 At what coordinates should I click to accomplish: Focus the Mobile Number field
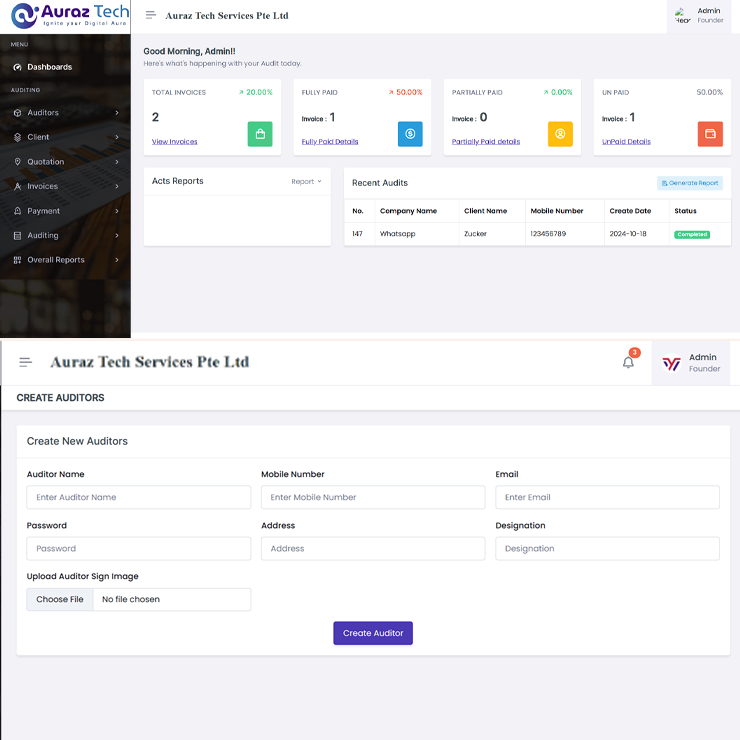click(373, 497)
